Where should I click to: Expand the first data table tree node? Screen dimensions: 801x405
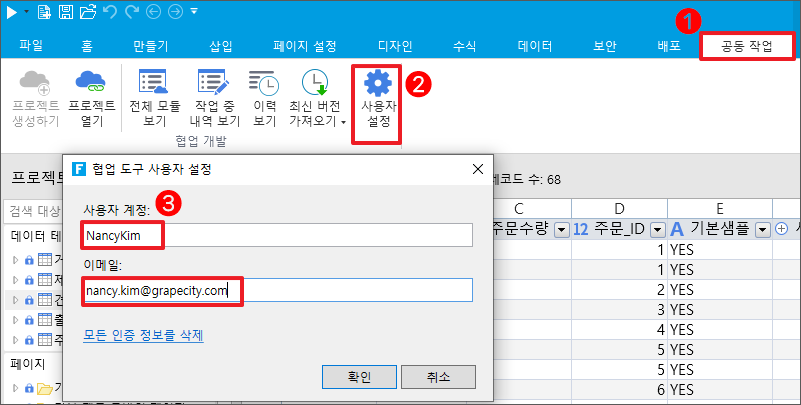pos(15,261)
